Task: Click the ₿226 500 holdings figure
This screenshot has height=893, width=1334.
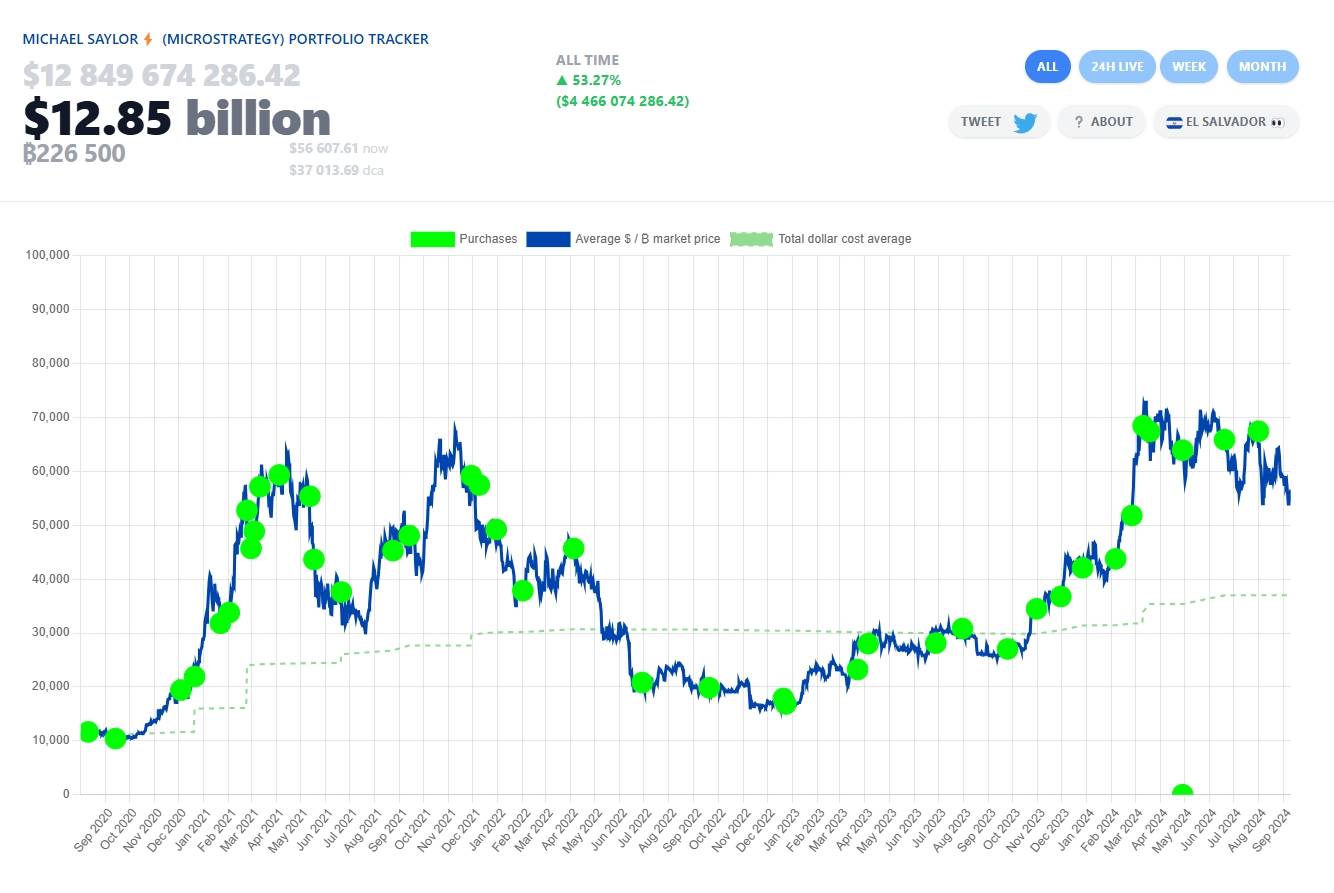Action: (74, 154)
